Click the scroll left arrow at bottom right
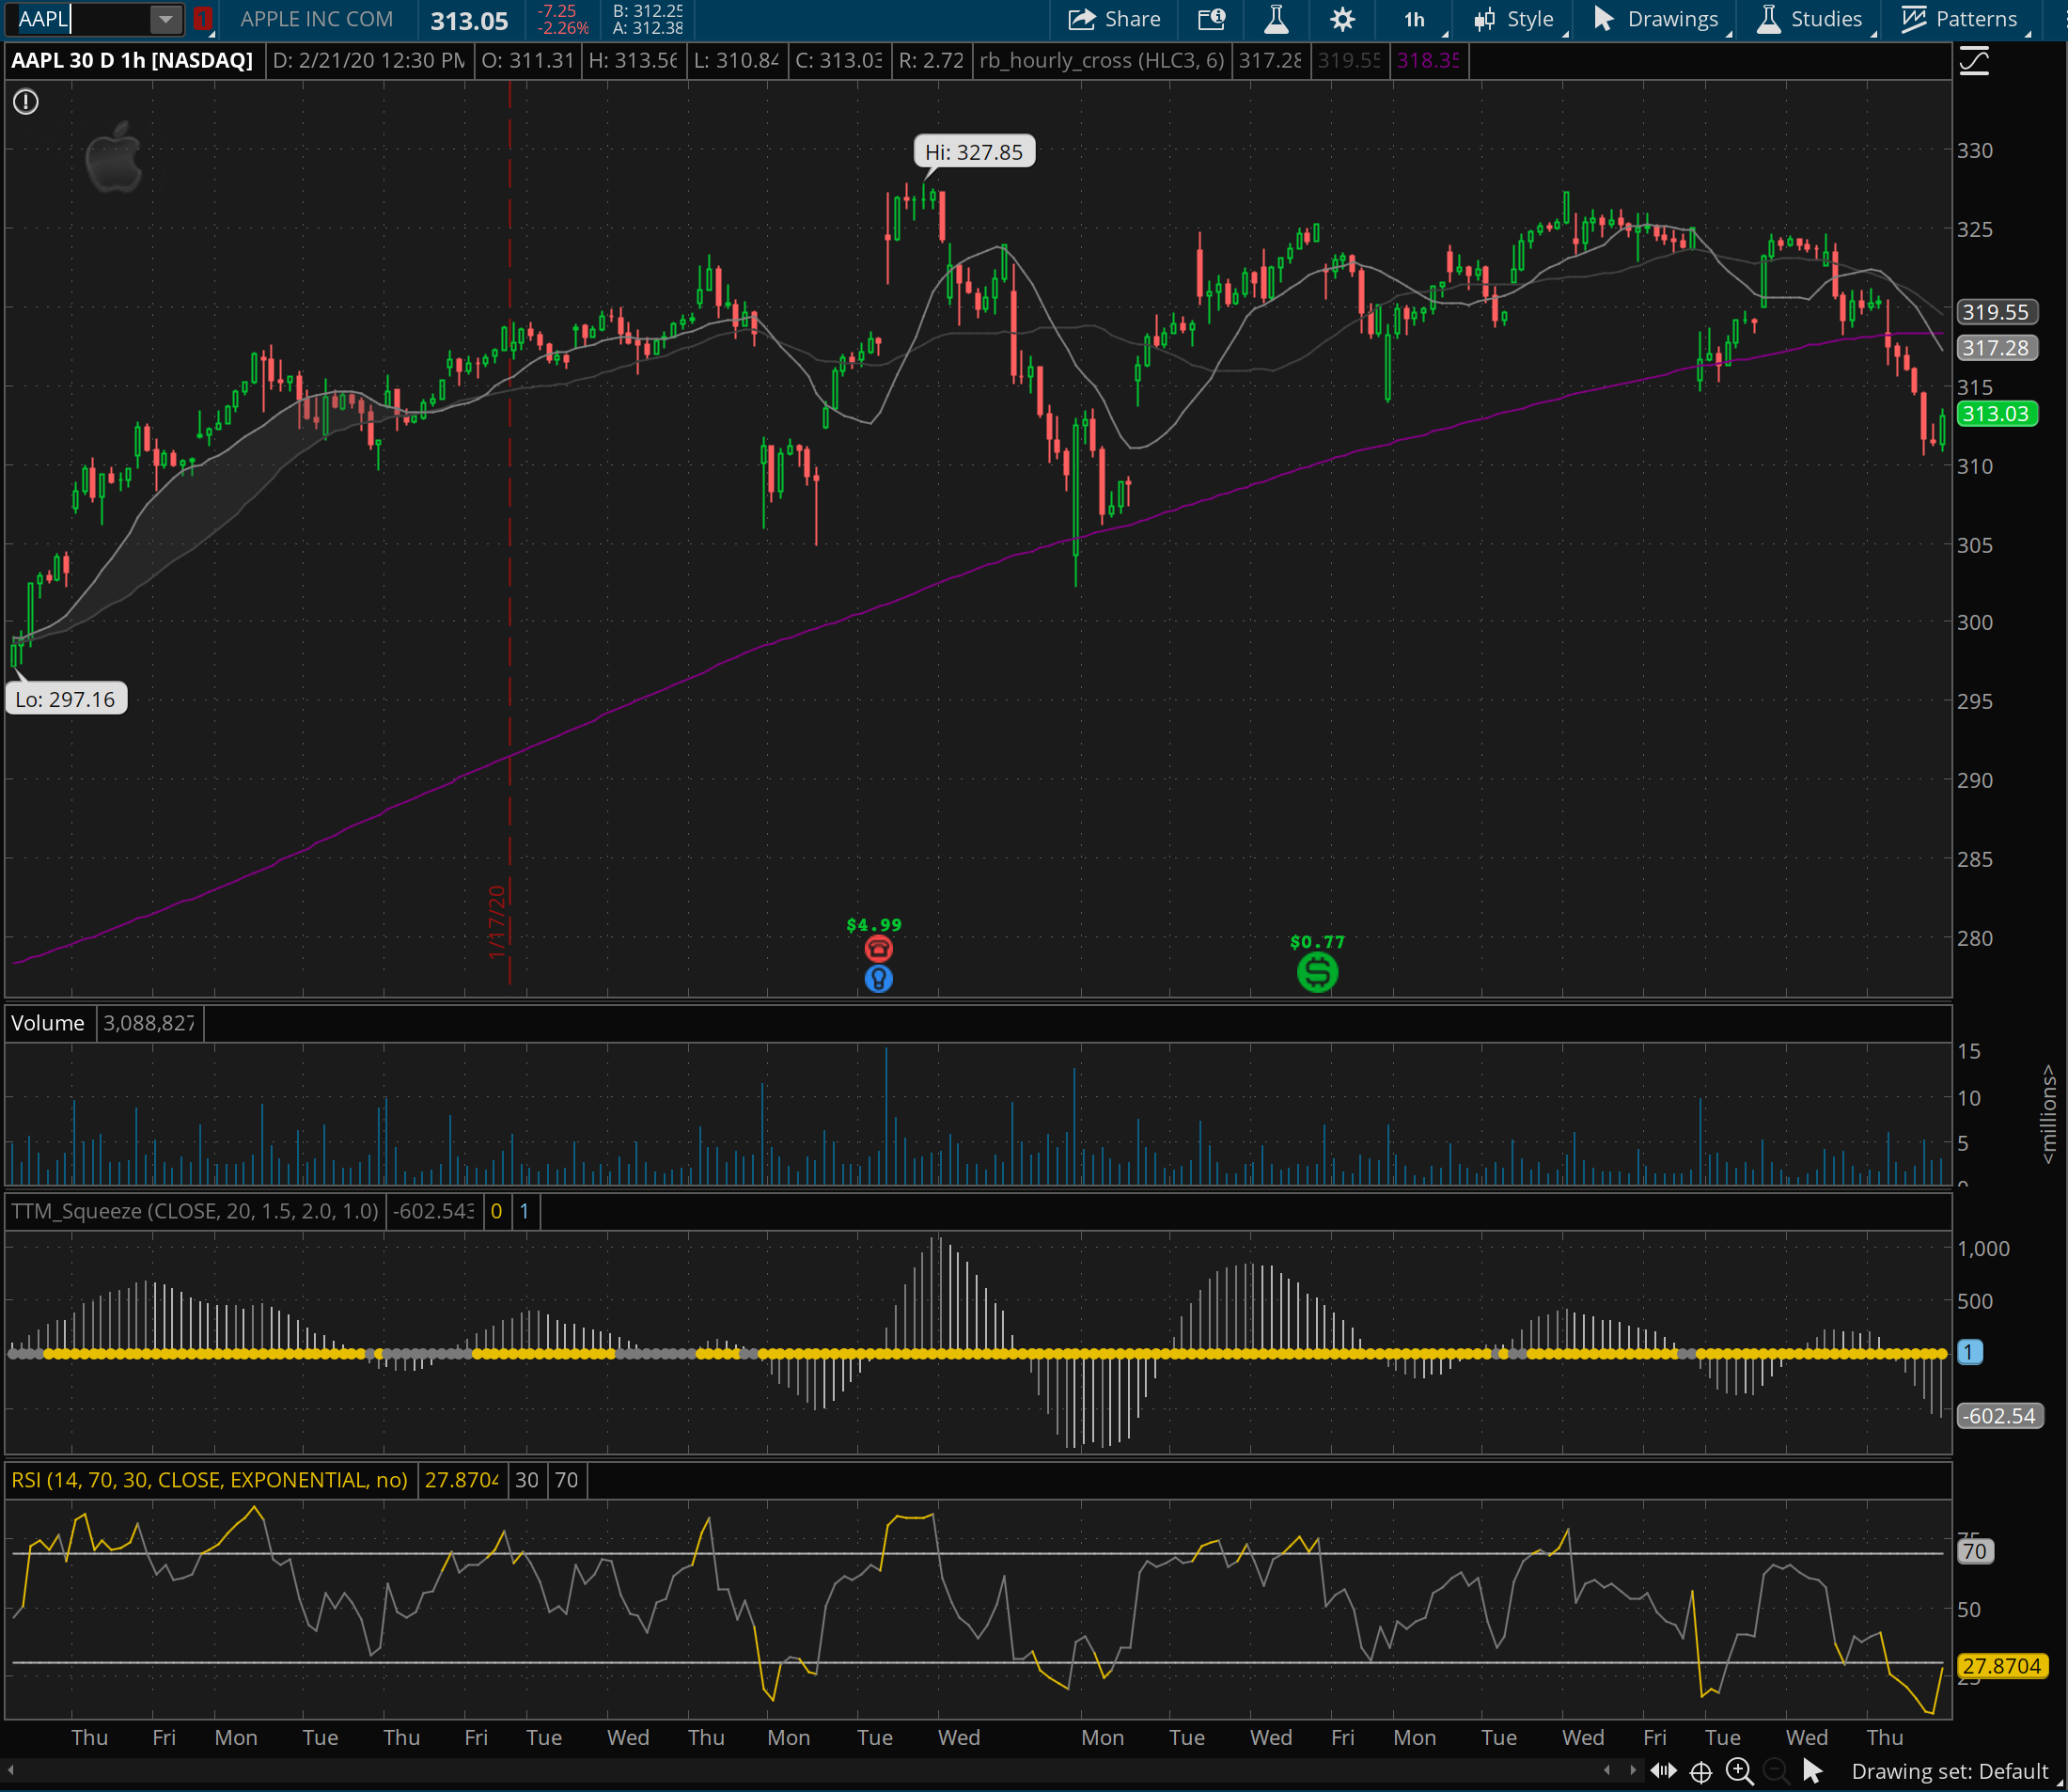Viewport: 2068px width, 1792px height. point(1606,1770)
